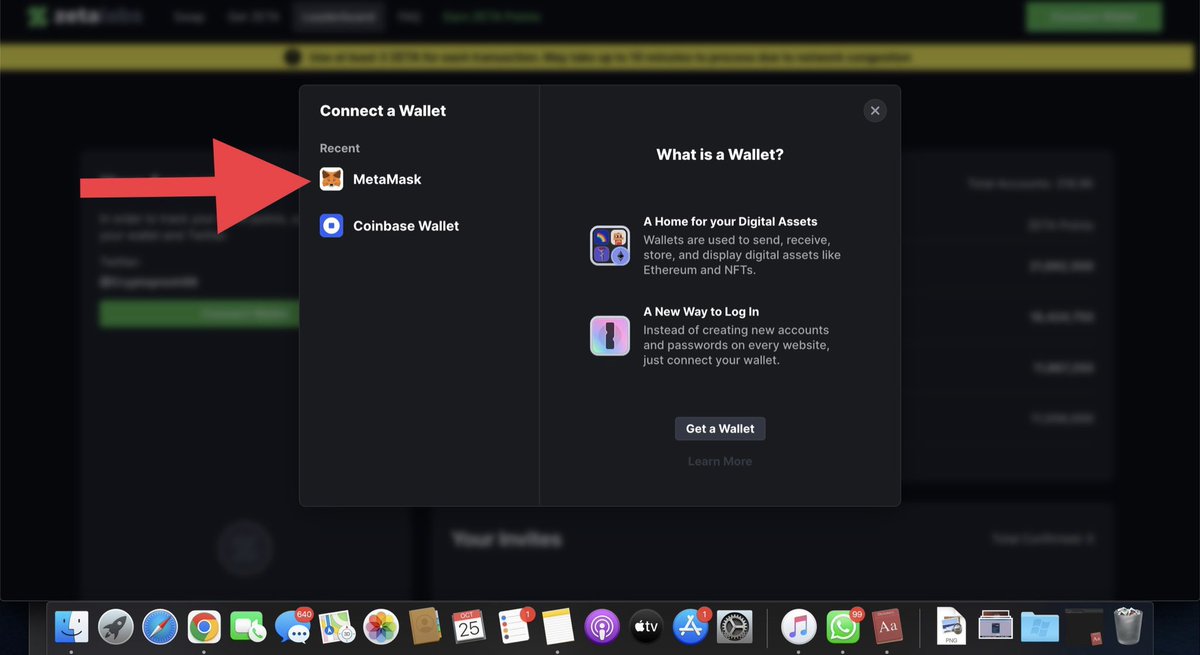This screenshot has height=655, width=1200.
Task: Open Reminders from the Dock
Action: tap(514, 627)
